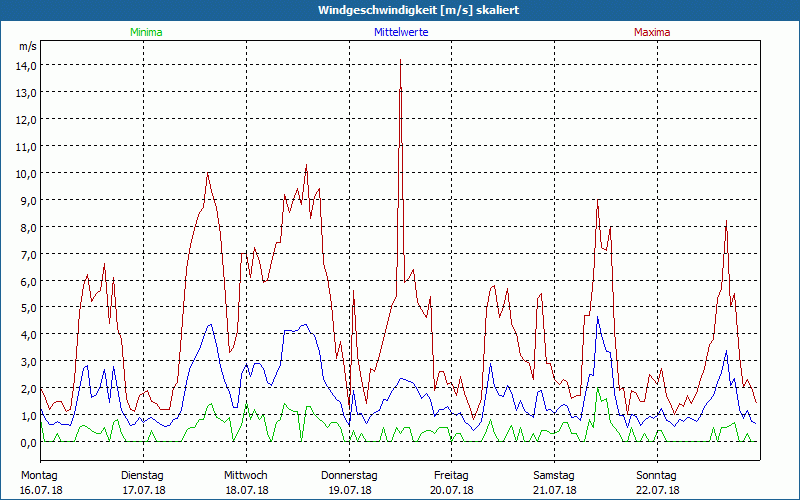Click the date 19.07.18
The height and width of the screenshot is (500, 800).
click(349, 490)
